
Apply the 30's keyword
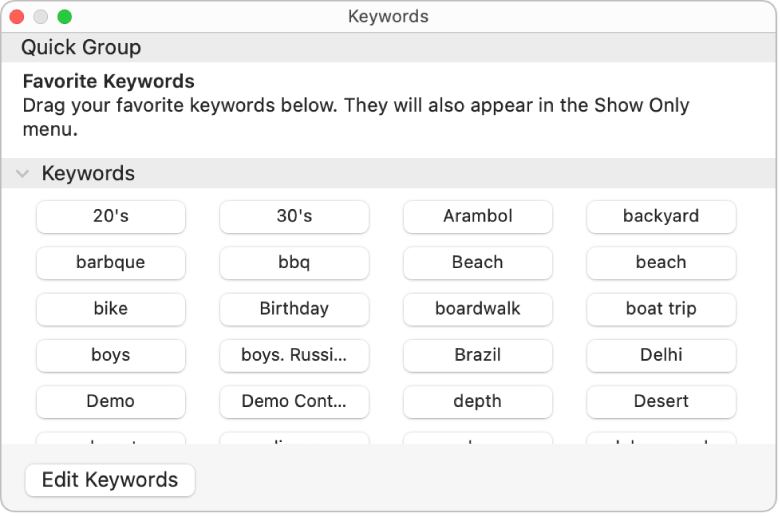[294, 216]
